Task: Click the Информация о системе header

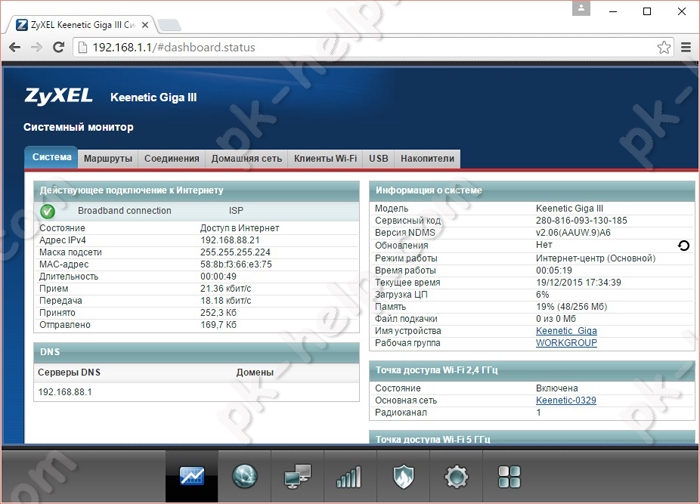Action: click(532, 191)
